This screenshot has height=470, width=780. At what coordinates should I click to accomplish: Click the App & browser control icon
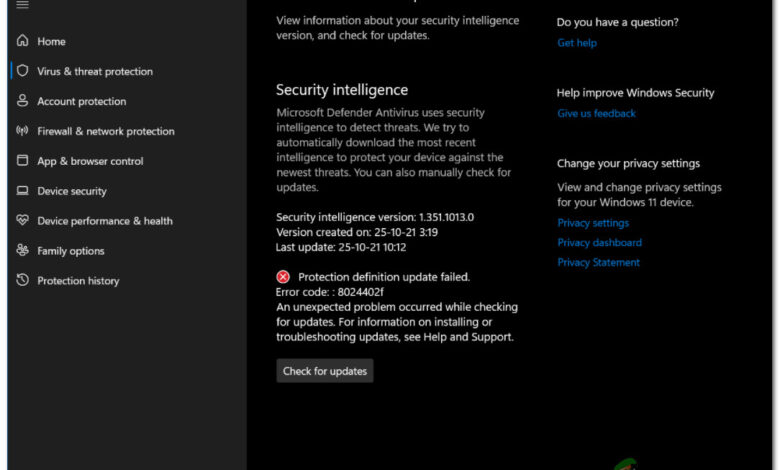(x=23, y=161)
